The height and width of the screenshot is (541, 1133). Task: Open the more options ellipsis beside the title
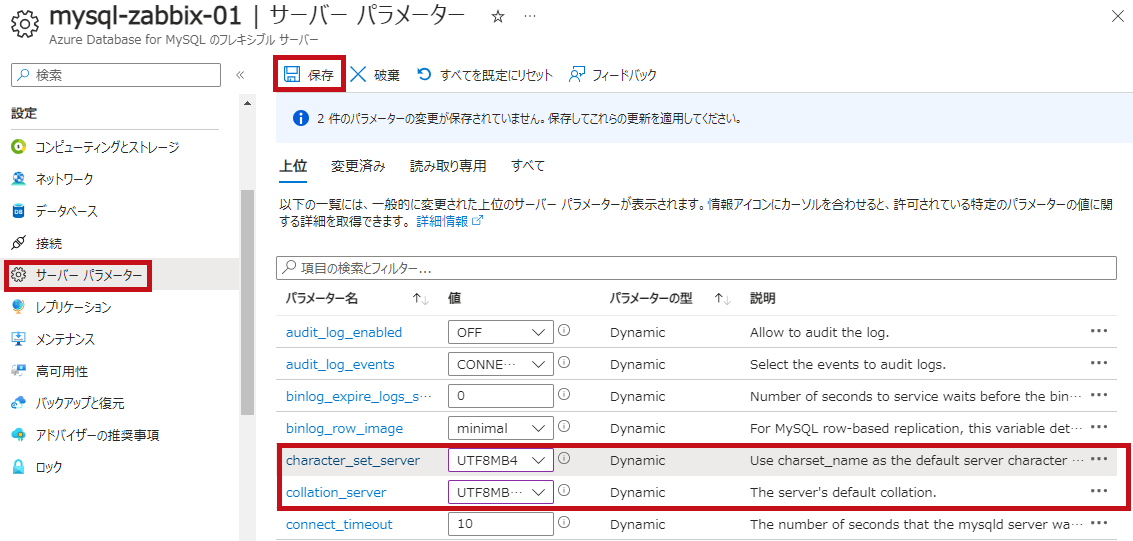[x=530, y=17]
